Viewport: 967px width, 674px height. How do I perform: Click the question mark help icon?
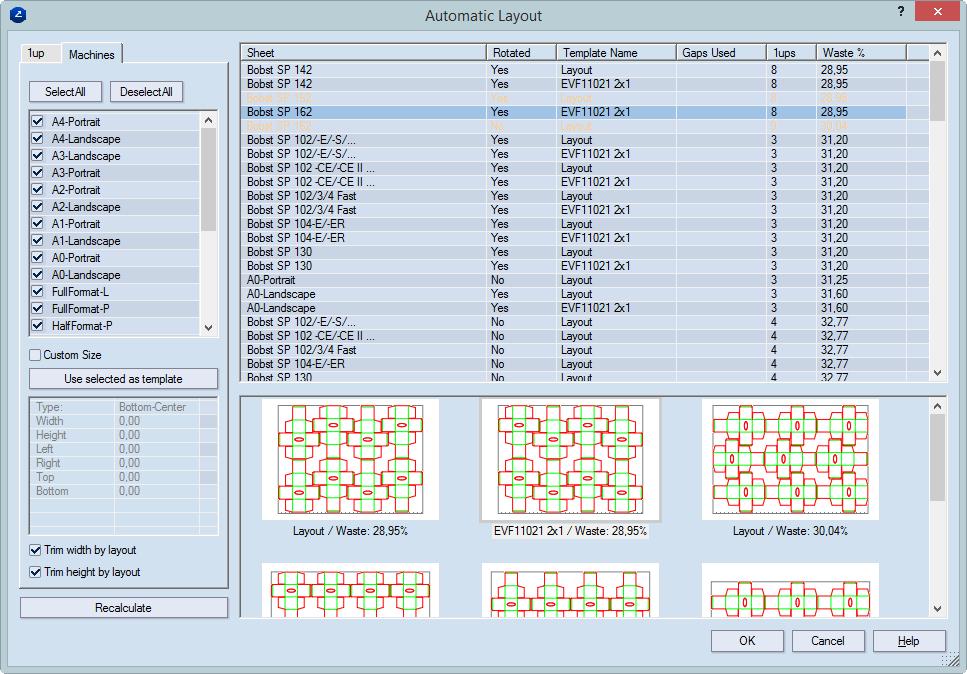pos(900,12)
